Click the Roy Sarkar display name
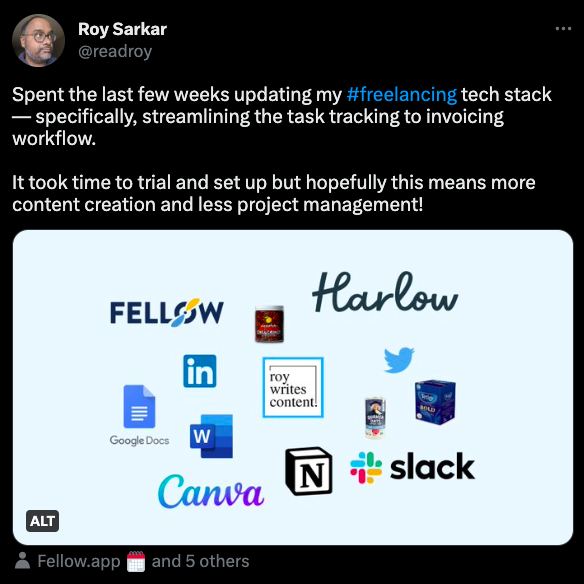This screenshot has height=584, width=584. pyautogui.click(x=123, y=29)
